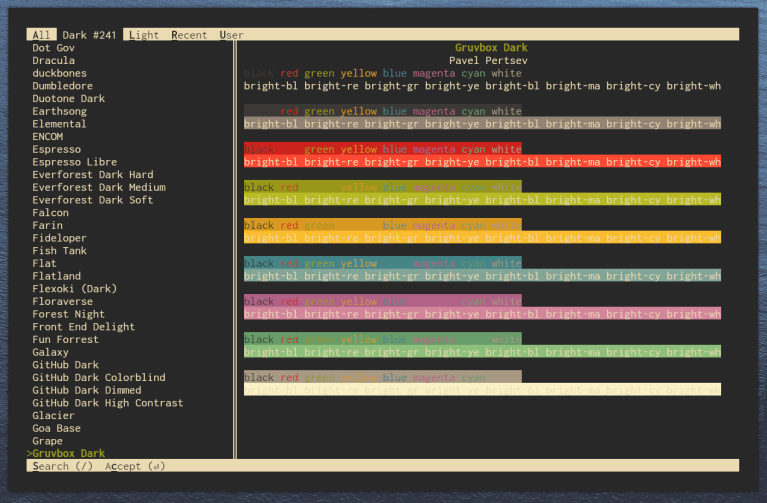The width and height of the screenshot is (767, 503).
Task: Select the Floraverse theme
Action: point(62,301)
